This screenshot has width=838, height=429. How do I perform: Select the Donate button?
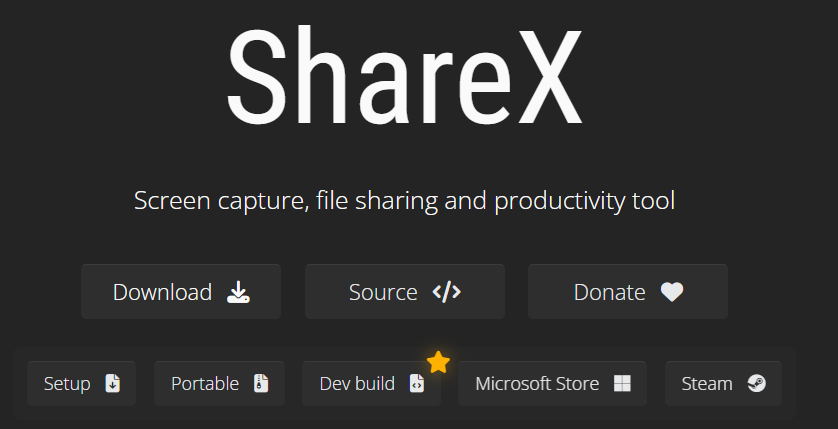click(x=628, y=292)
